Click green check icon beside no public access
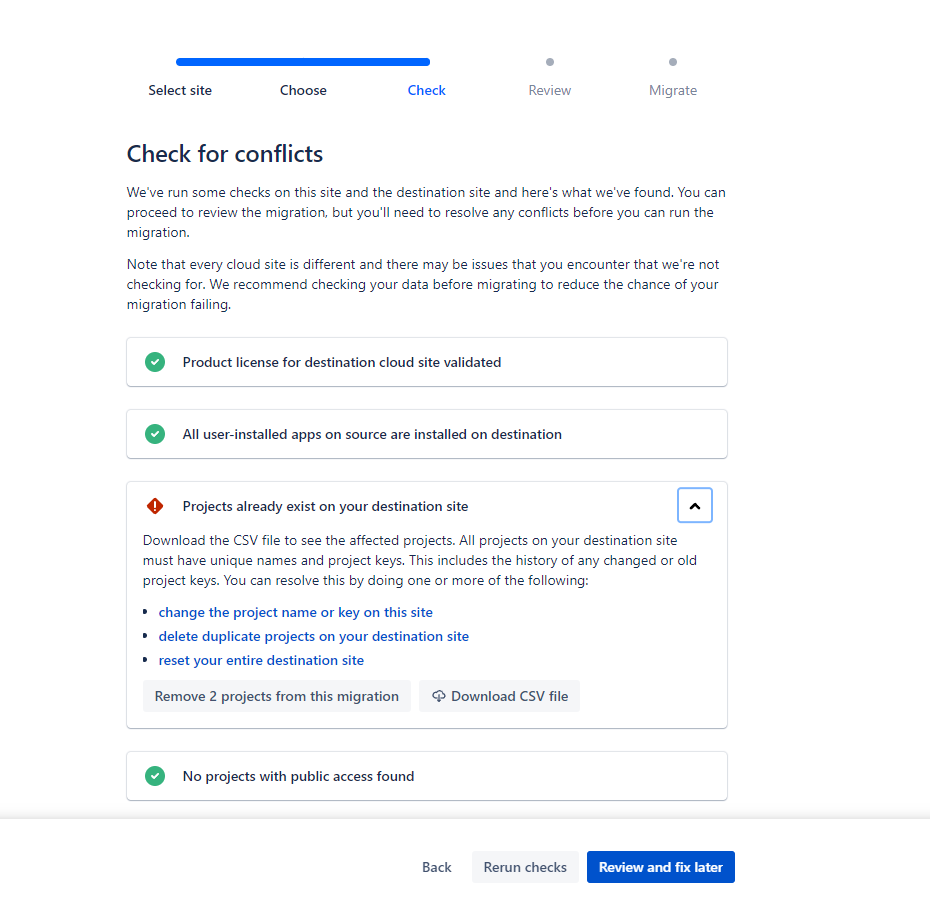This screenshot has height=912, width=930. pyautogui.click(x=155, y=776)
